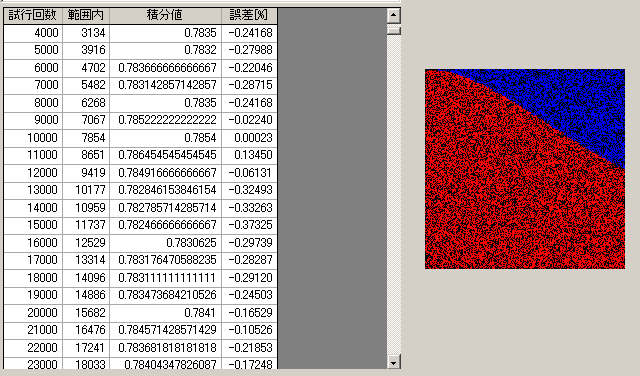The height and width of the screenshot is (376, 640).
Task: Select the cell with trial count 10000
Action: click(33, 138)
